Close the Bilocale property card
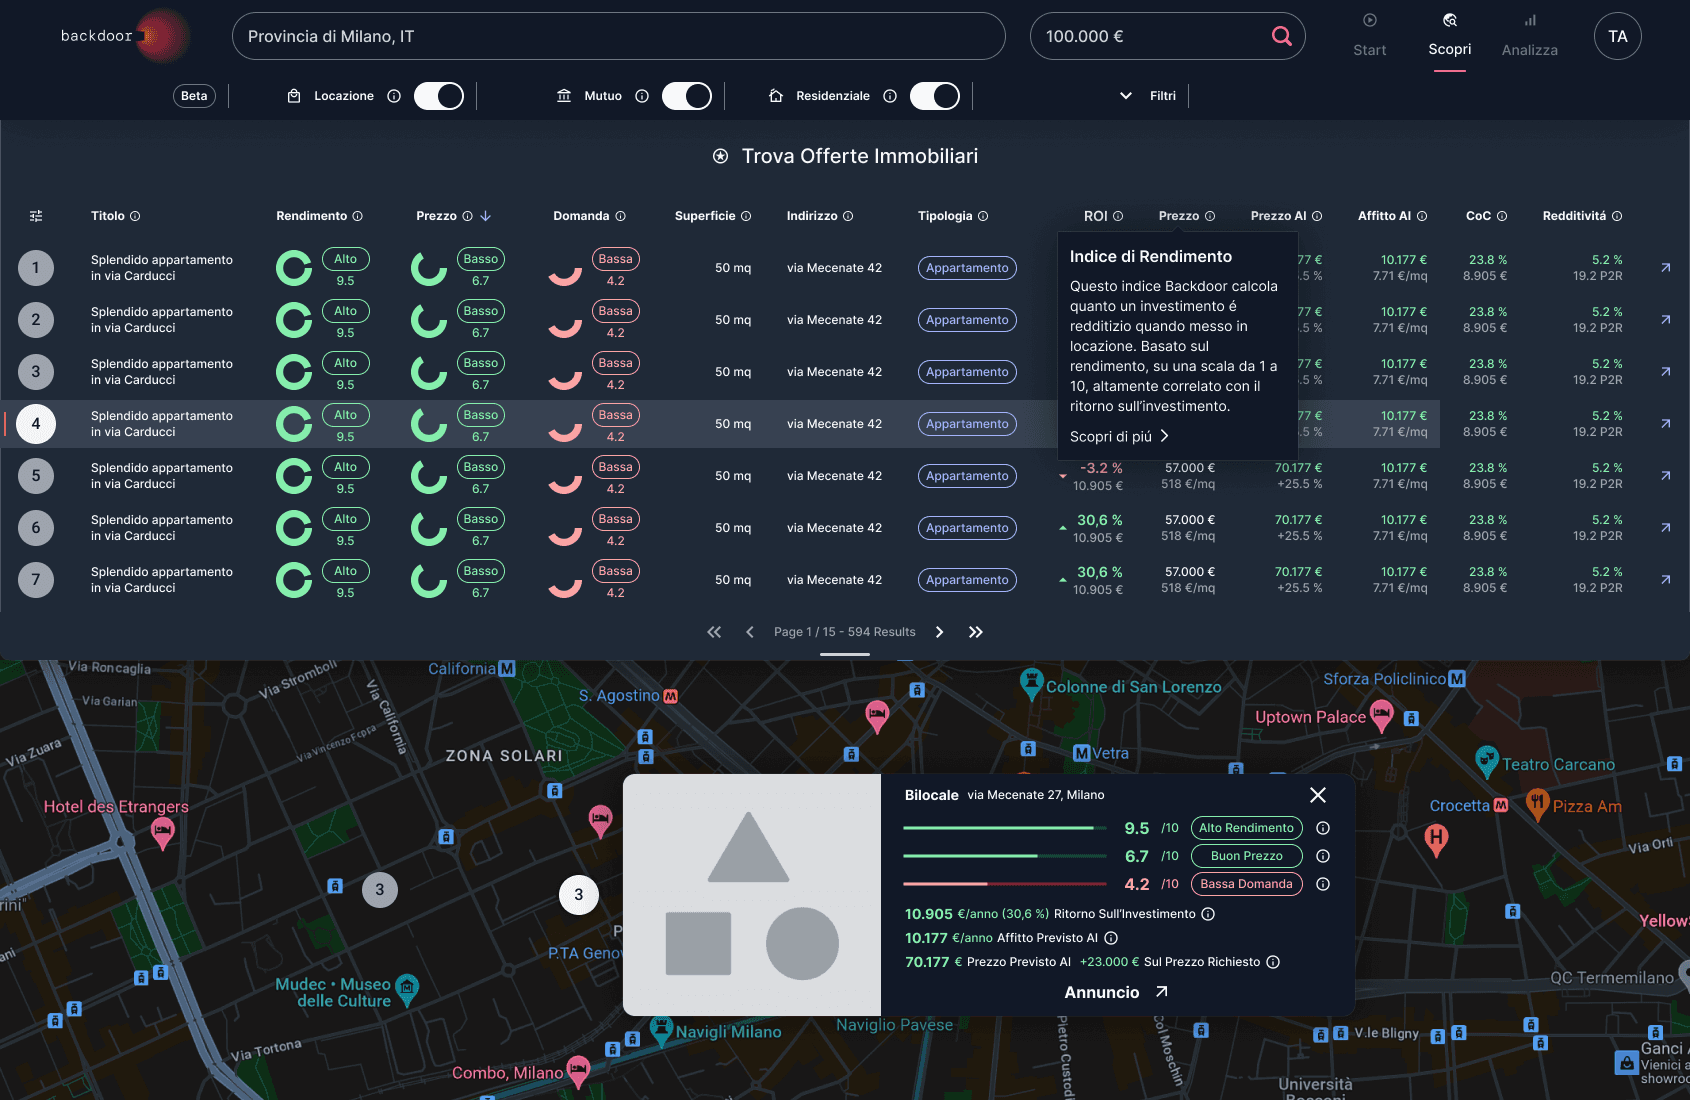The height and width of the screenshot is (1100, 1690). coord(1318,795)
